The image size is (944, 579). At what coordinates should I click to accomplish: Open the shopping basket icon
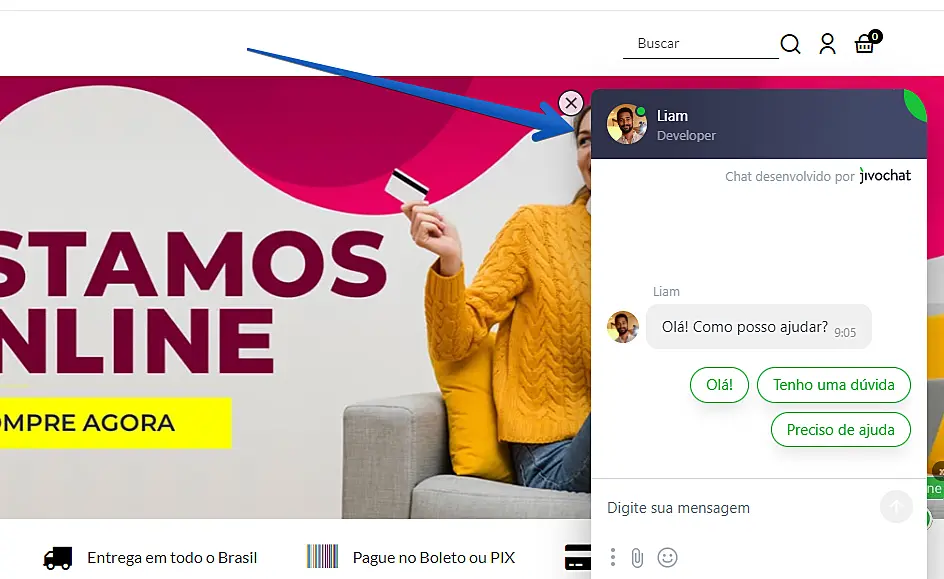(868, 42)
